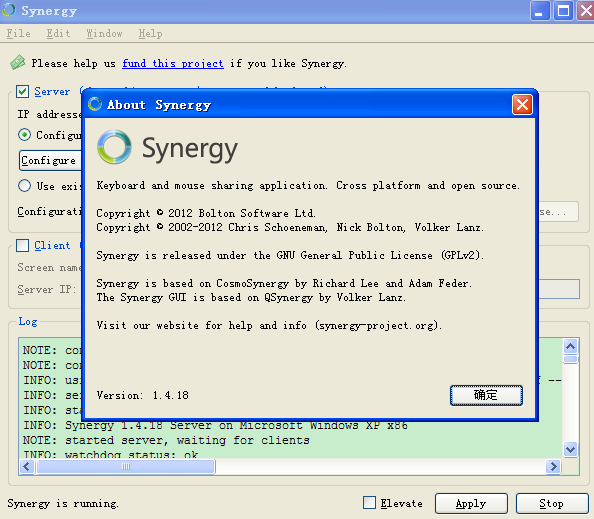The width and height of the screenshot is (594, 519).
Task: Click the About Synergy title bar icon
Action: [95, 104]
